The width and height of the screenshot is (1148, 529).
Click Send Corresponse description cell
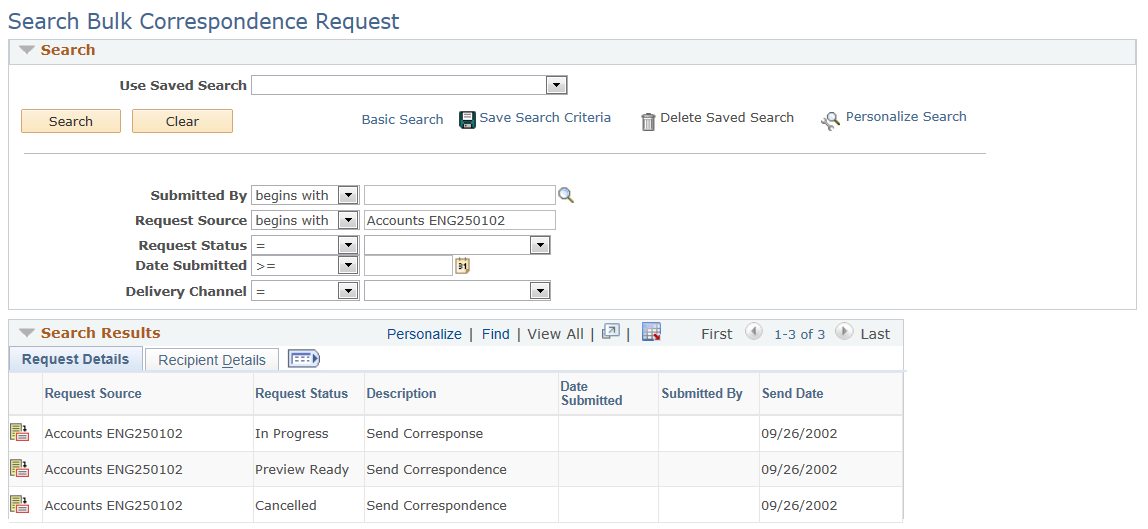coord(425,433)
